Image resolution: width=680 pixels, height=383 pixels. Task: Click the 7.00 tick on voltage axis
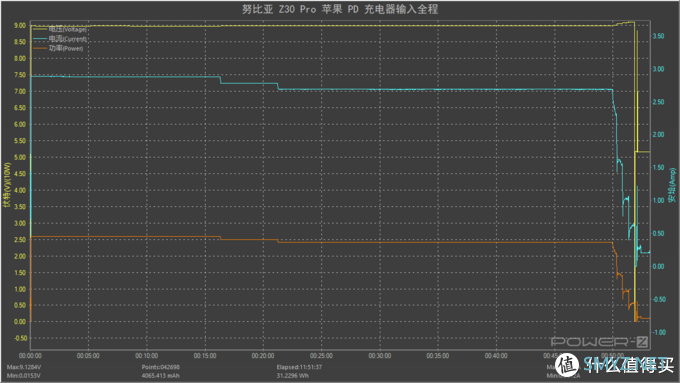[20, 92]
